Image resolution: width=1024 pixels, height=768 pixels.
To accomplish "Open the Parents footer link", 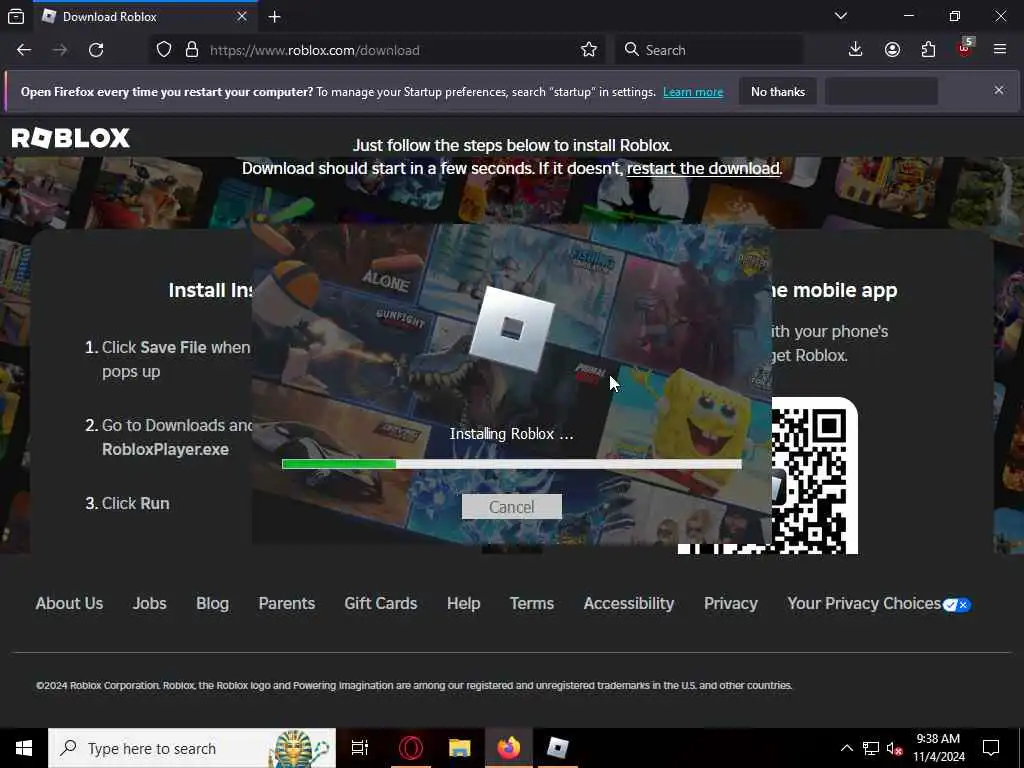I will pos(287,603).
